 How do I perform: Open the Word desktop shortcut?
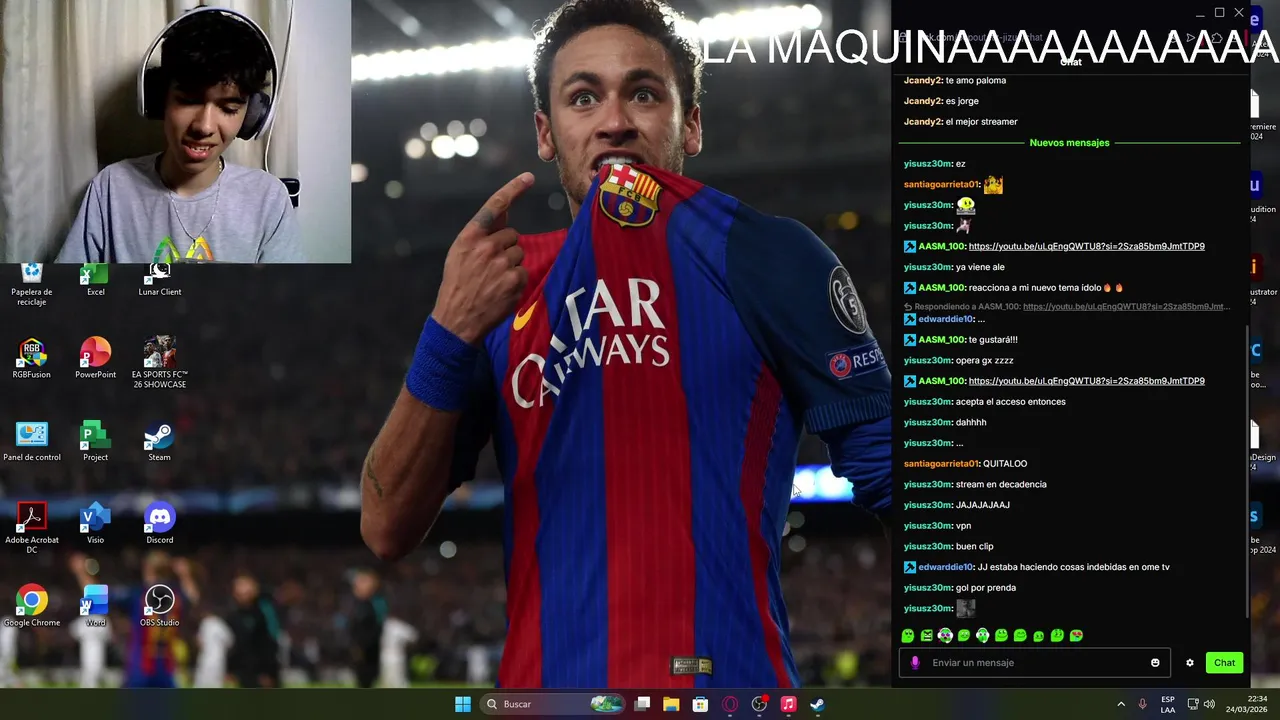coord(95,606)
